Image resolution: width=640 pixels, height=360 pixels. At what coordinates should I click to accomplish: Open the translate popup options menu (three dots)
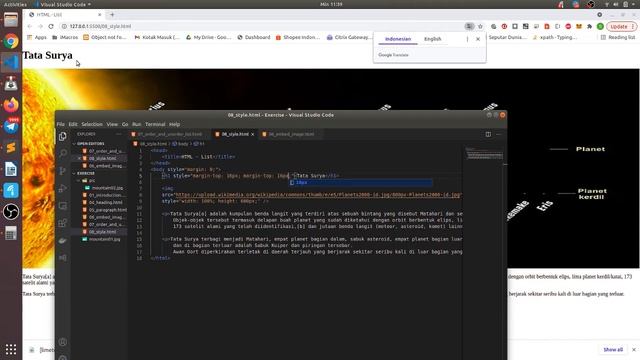pyautogui.click(x=467, y=39)
